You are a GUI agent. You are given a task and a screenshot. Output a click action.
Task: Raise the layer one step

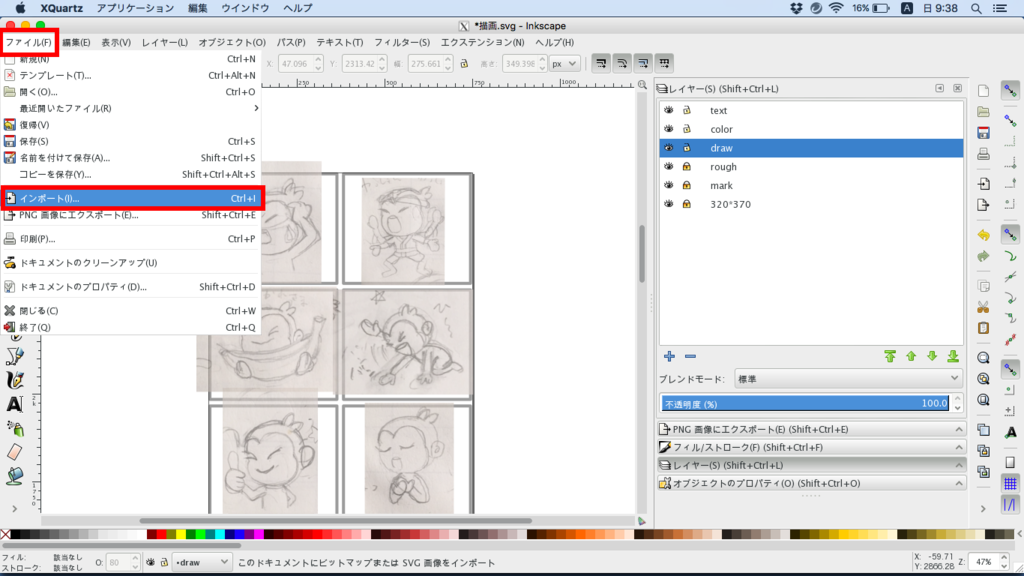point(911,357)
